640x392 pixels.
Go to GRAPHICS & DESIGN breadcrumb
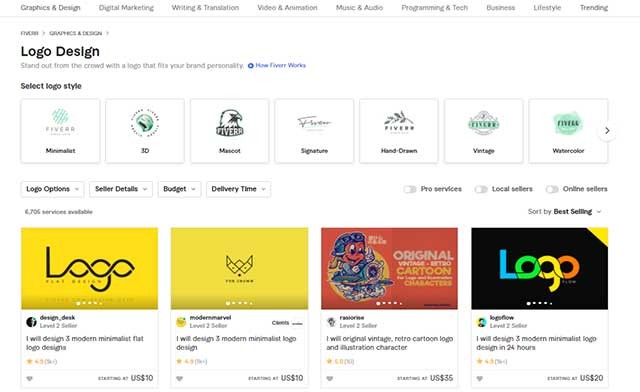[76, 33]
